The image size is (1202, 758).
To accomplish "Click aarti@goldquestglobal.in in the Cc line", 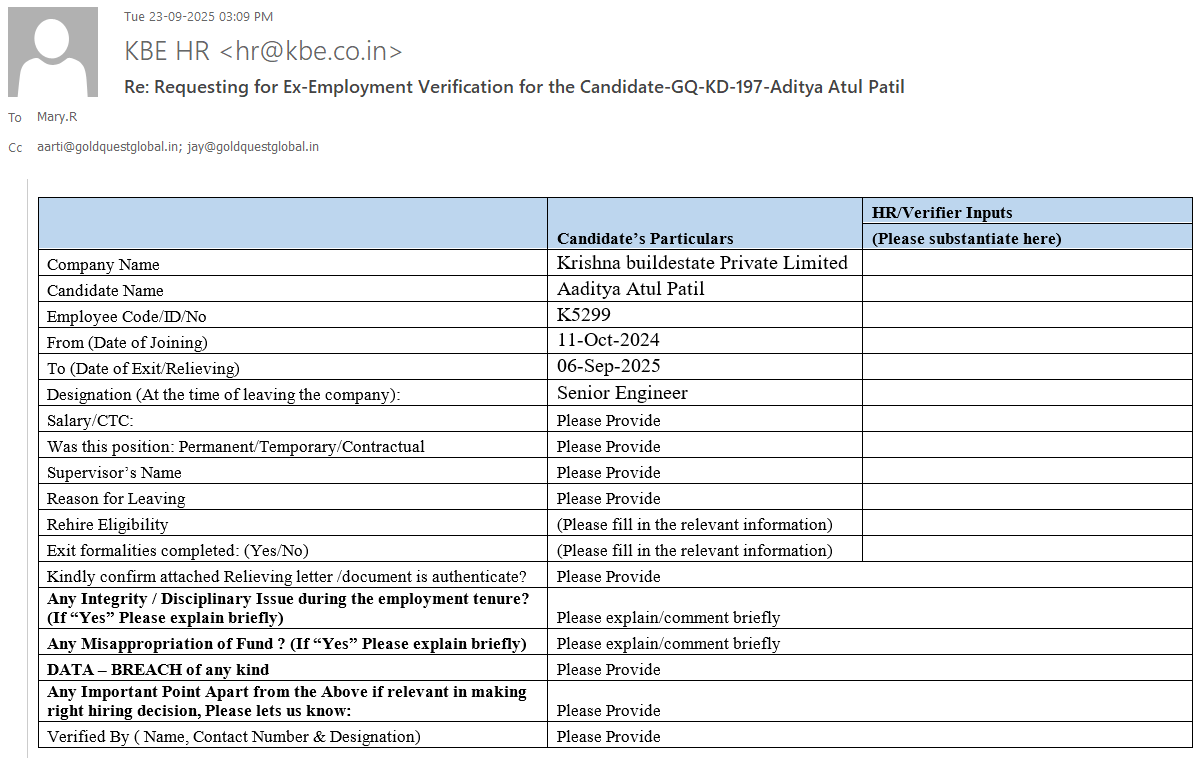I will click(x=108, y=147).
